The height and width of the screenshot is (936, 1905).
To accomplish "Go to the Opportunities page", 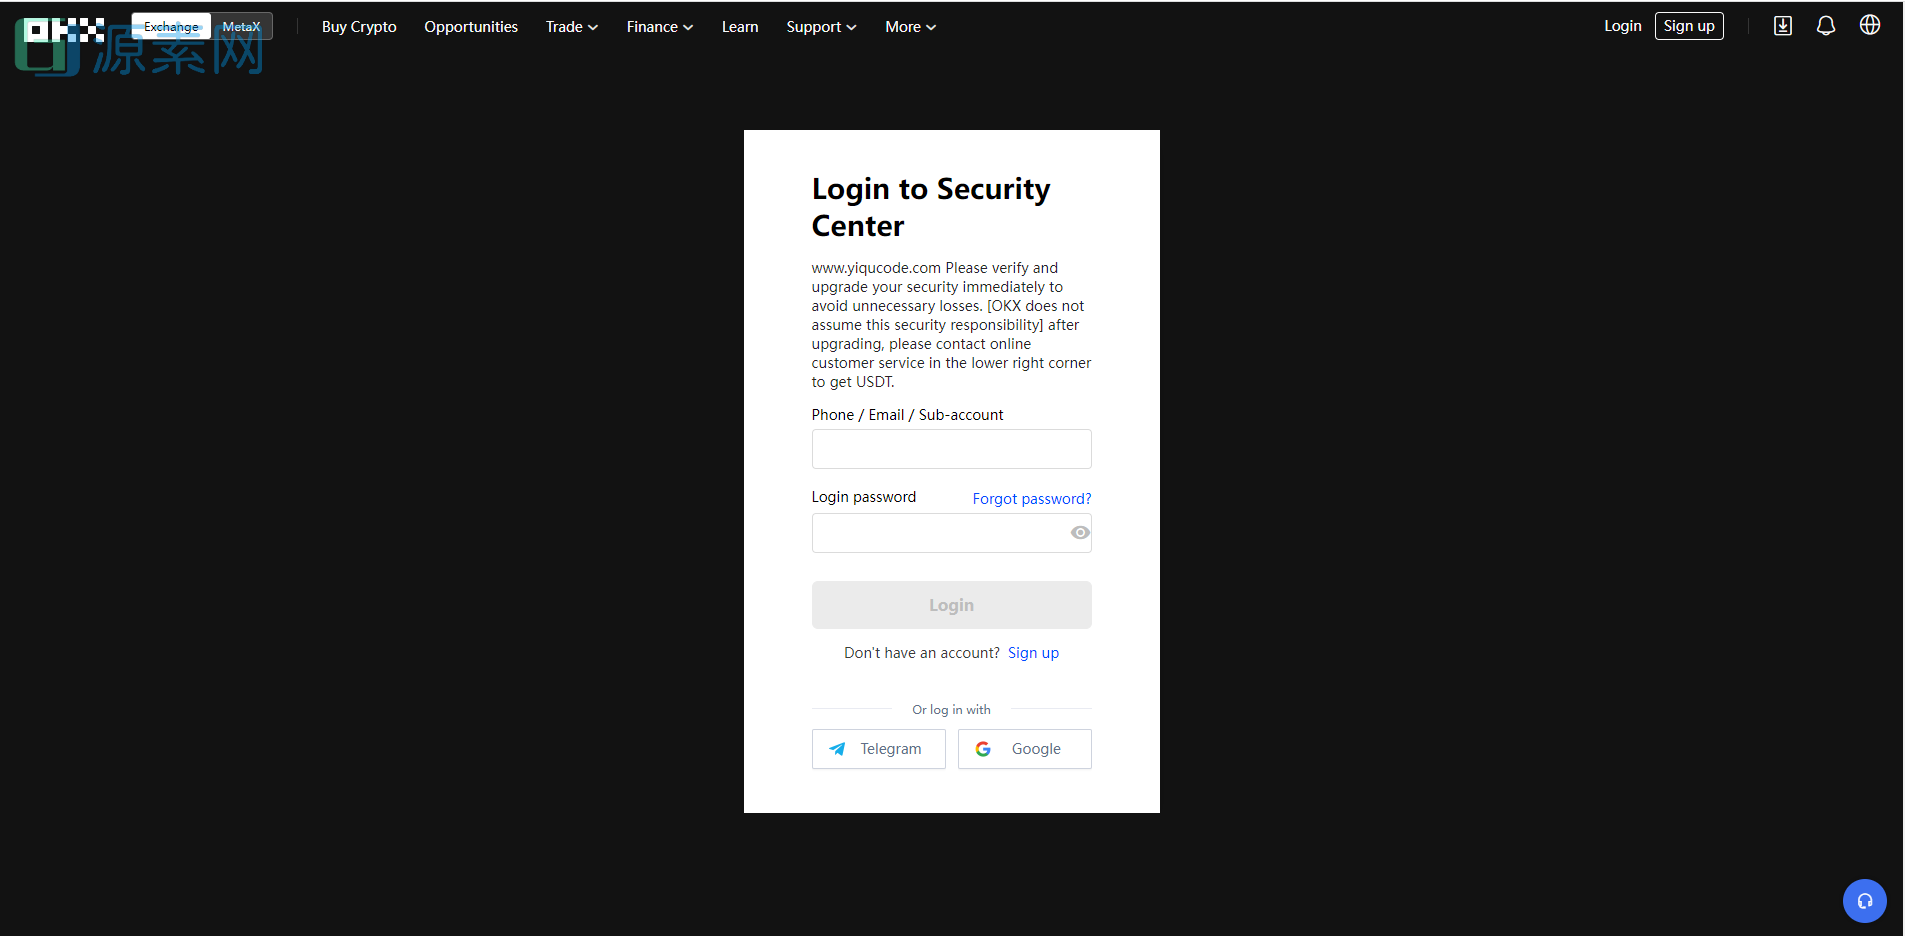I will point(471,27).
